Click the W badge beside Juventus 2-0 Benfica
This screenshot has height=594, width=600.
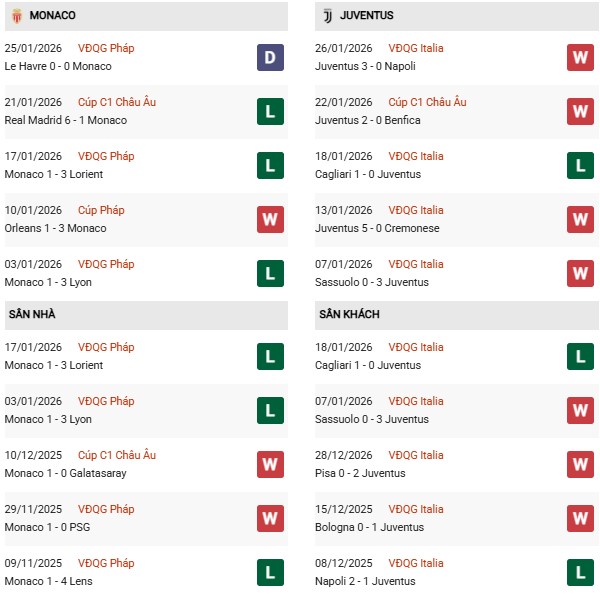[580, 111]
